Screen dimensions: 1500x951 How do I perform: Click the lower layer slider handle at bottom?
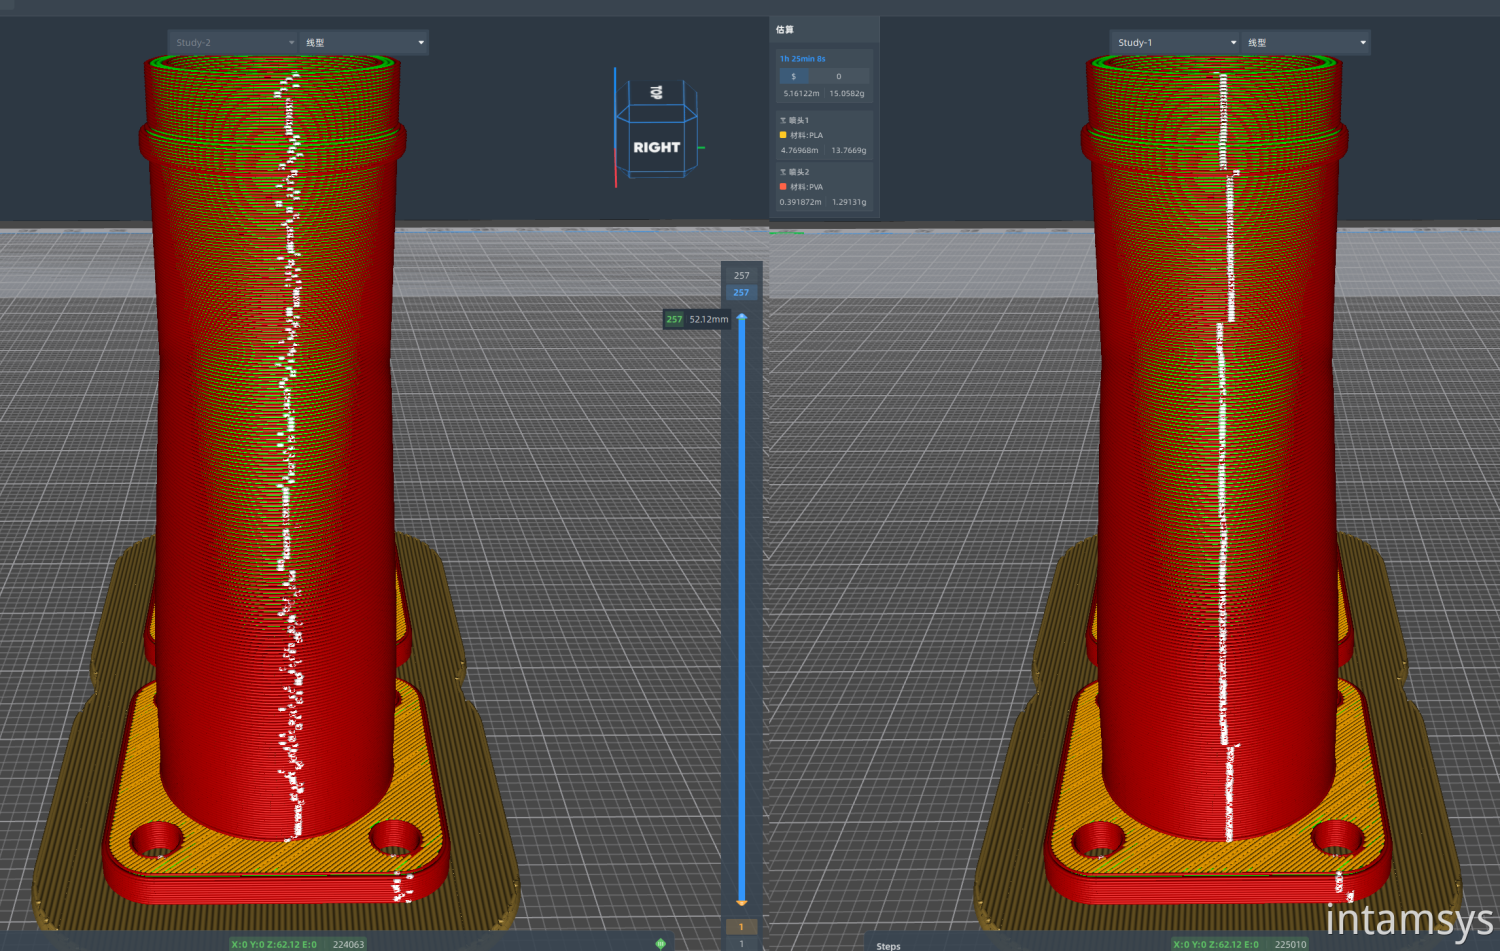click(x=742, y=903)
